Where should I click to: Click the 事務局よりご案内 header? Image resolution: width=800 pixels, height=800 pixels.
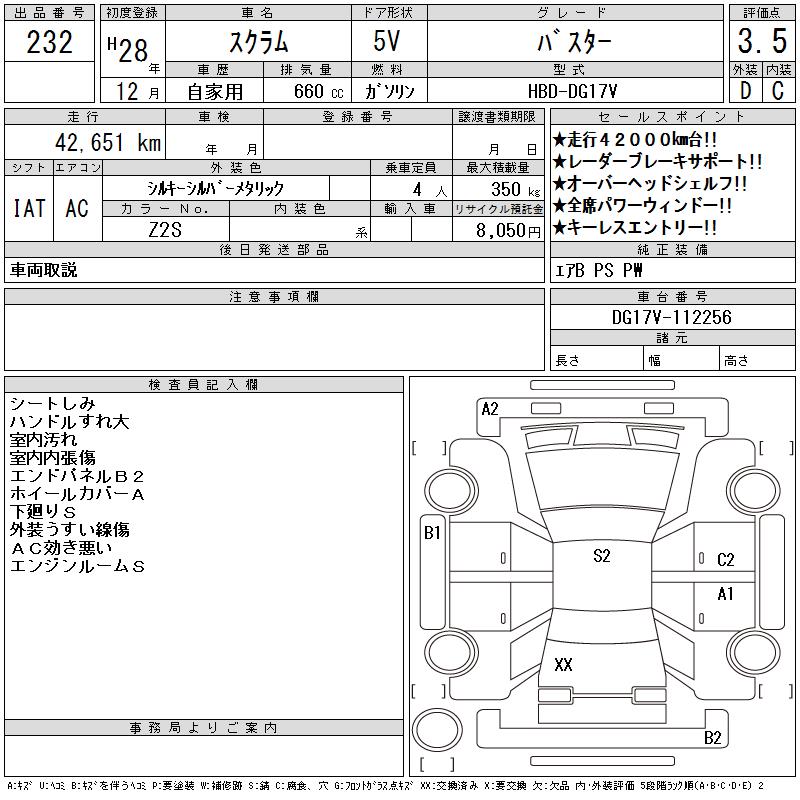click(x=204, y=728)
